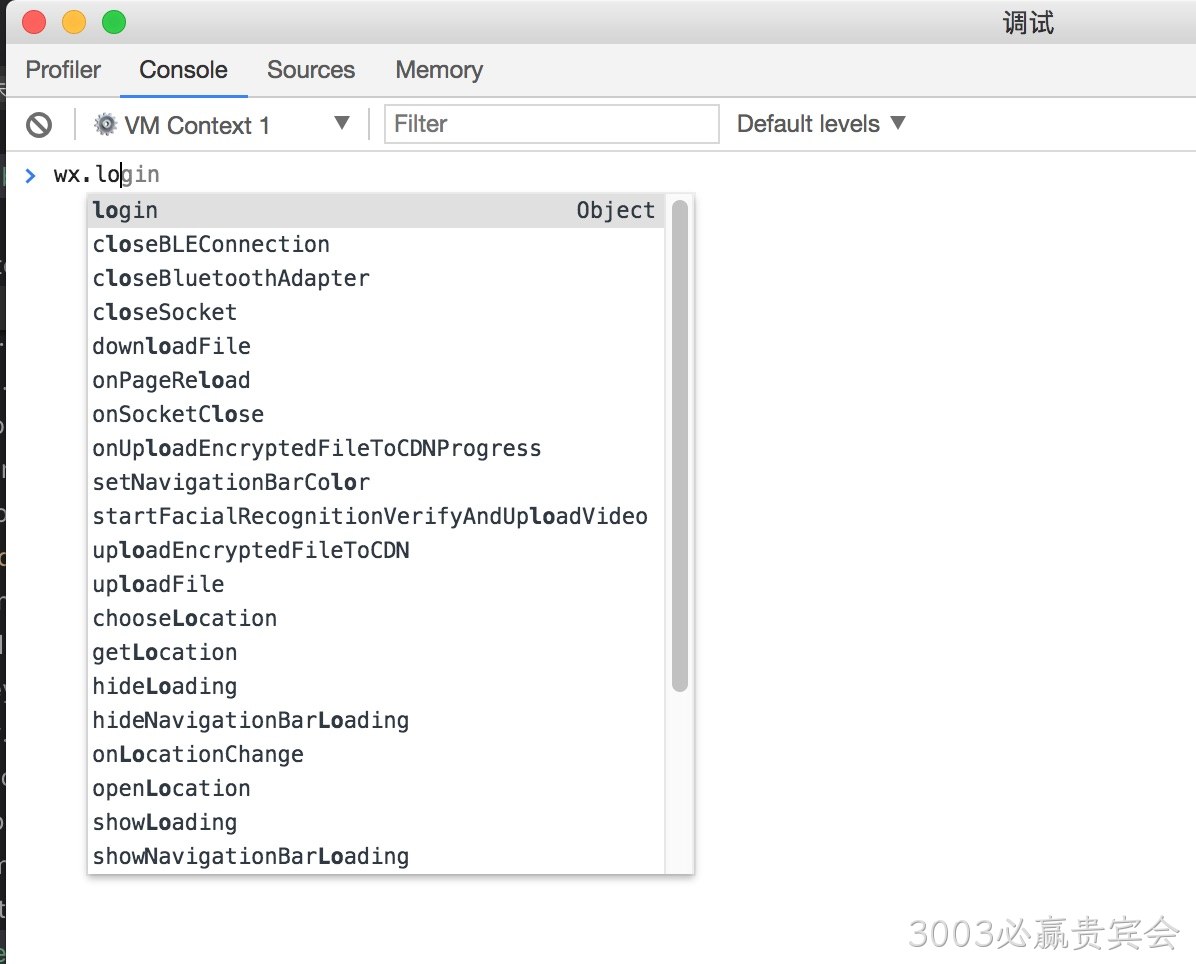Choose login from autocomplete suggestions

[376, 210]
